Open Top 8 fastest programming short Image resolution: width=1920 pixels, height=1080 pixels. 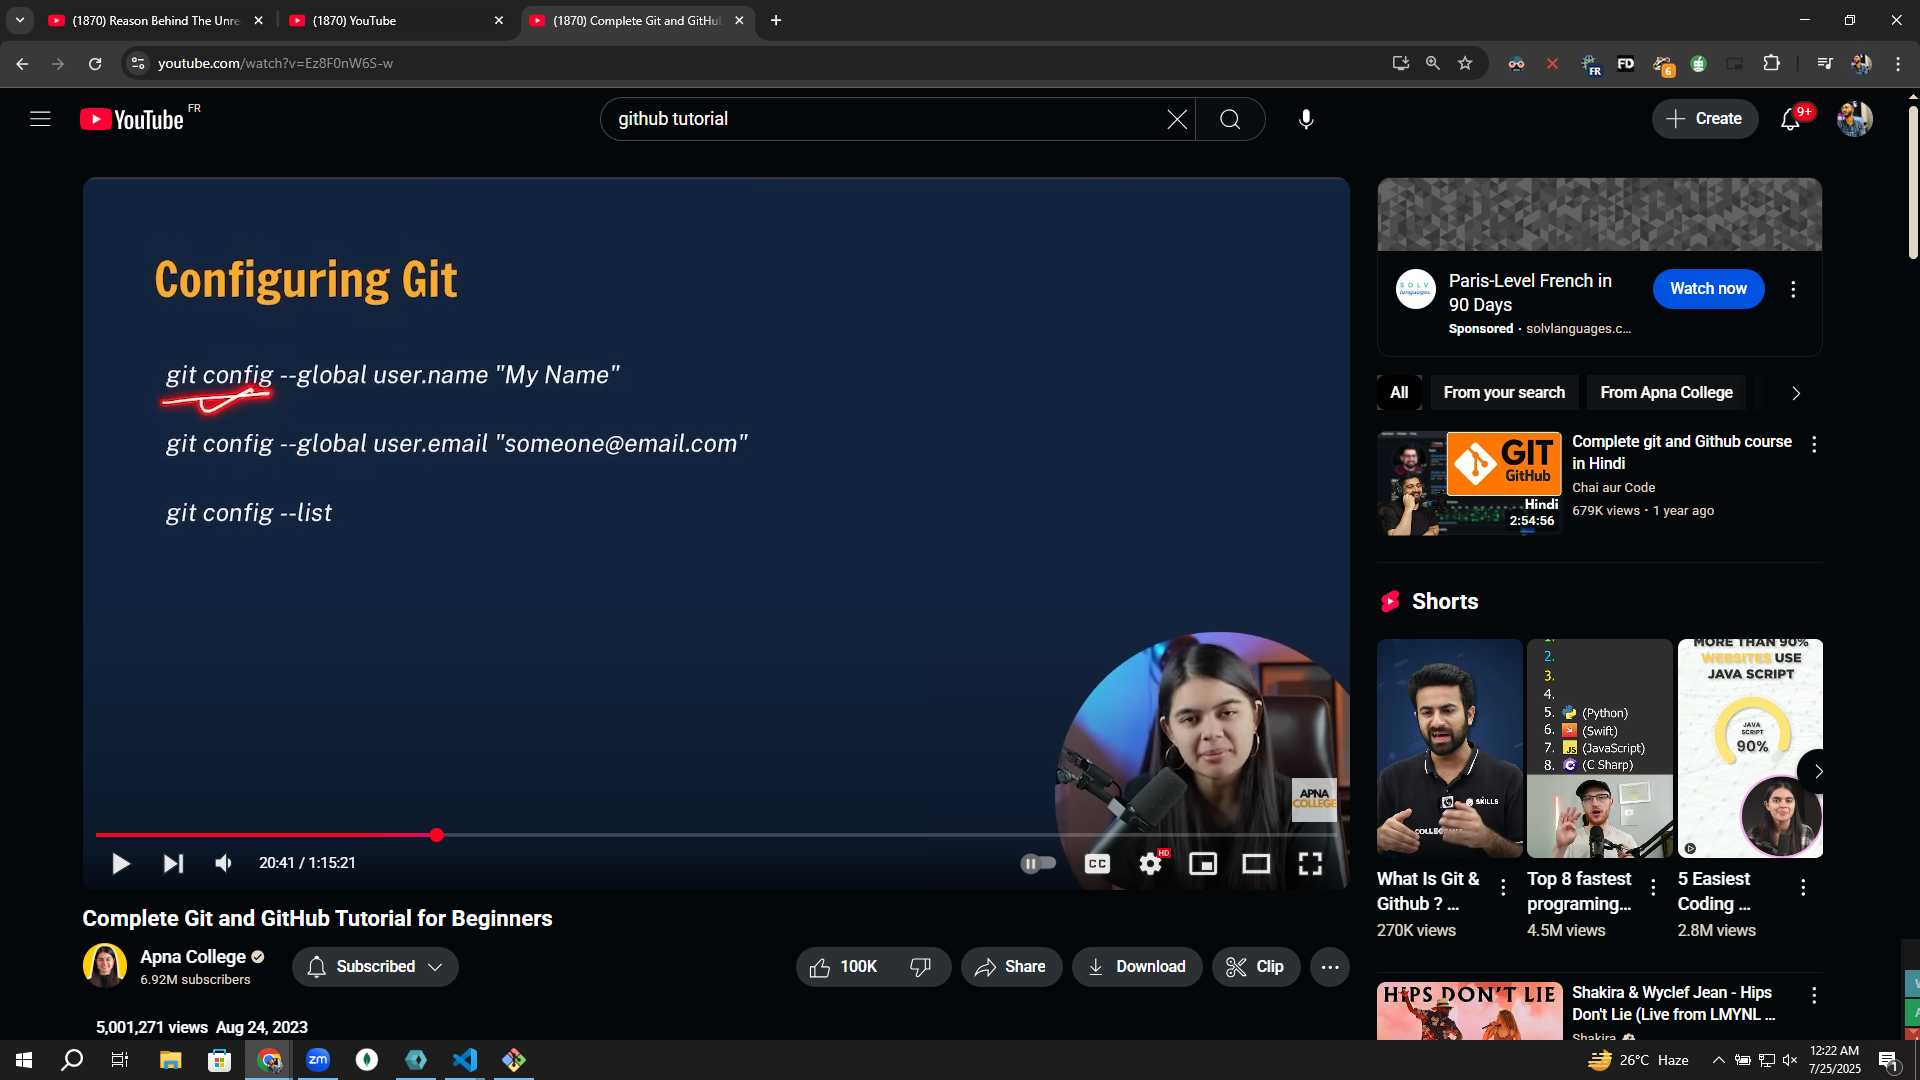click(x=1599, y=748)
